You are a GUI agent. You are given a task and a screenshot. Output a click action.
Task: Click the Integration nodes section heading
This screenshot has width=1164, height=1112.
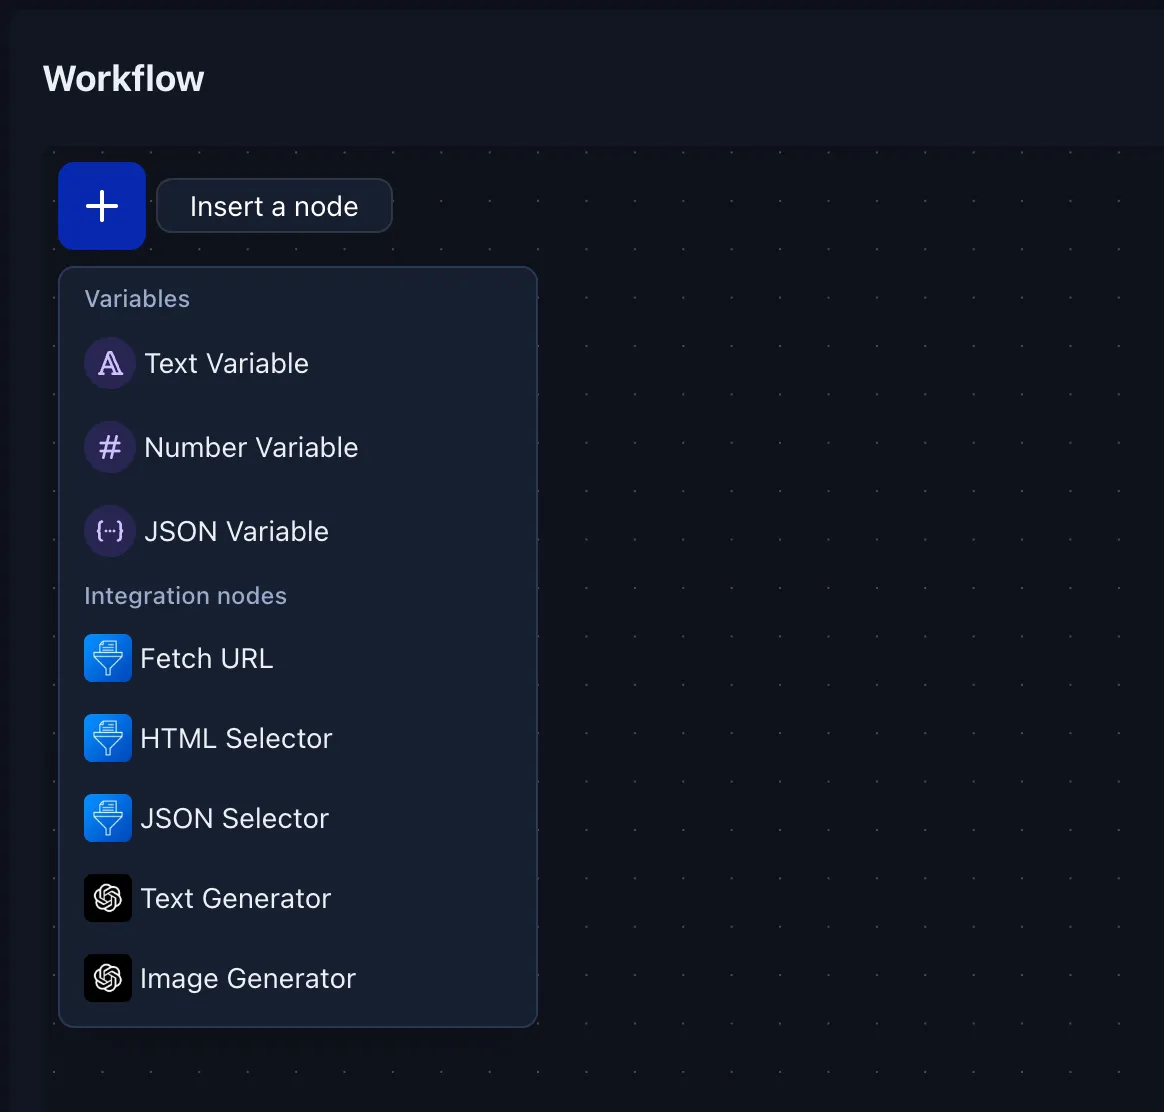(x=186, y=595)
